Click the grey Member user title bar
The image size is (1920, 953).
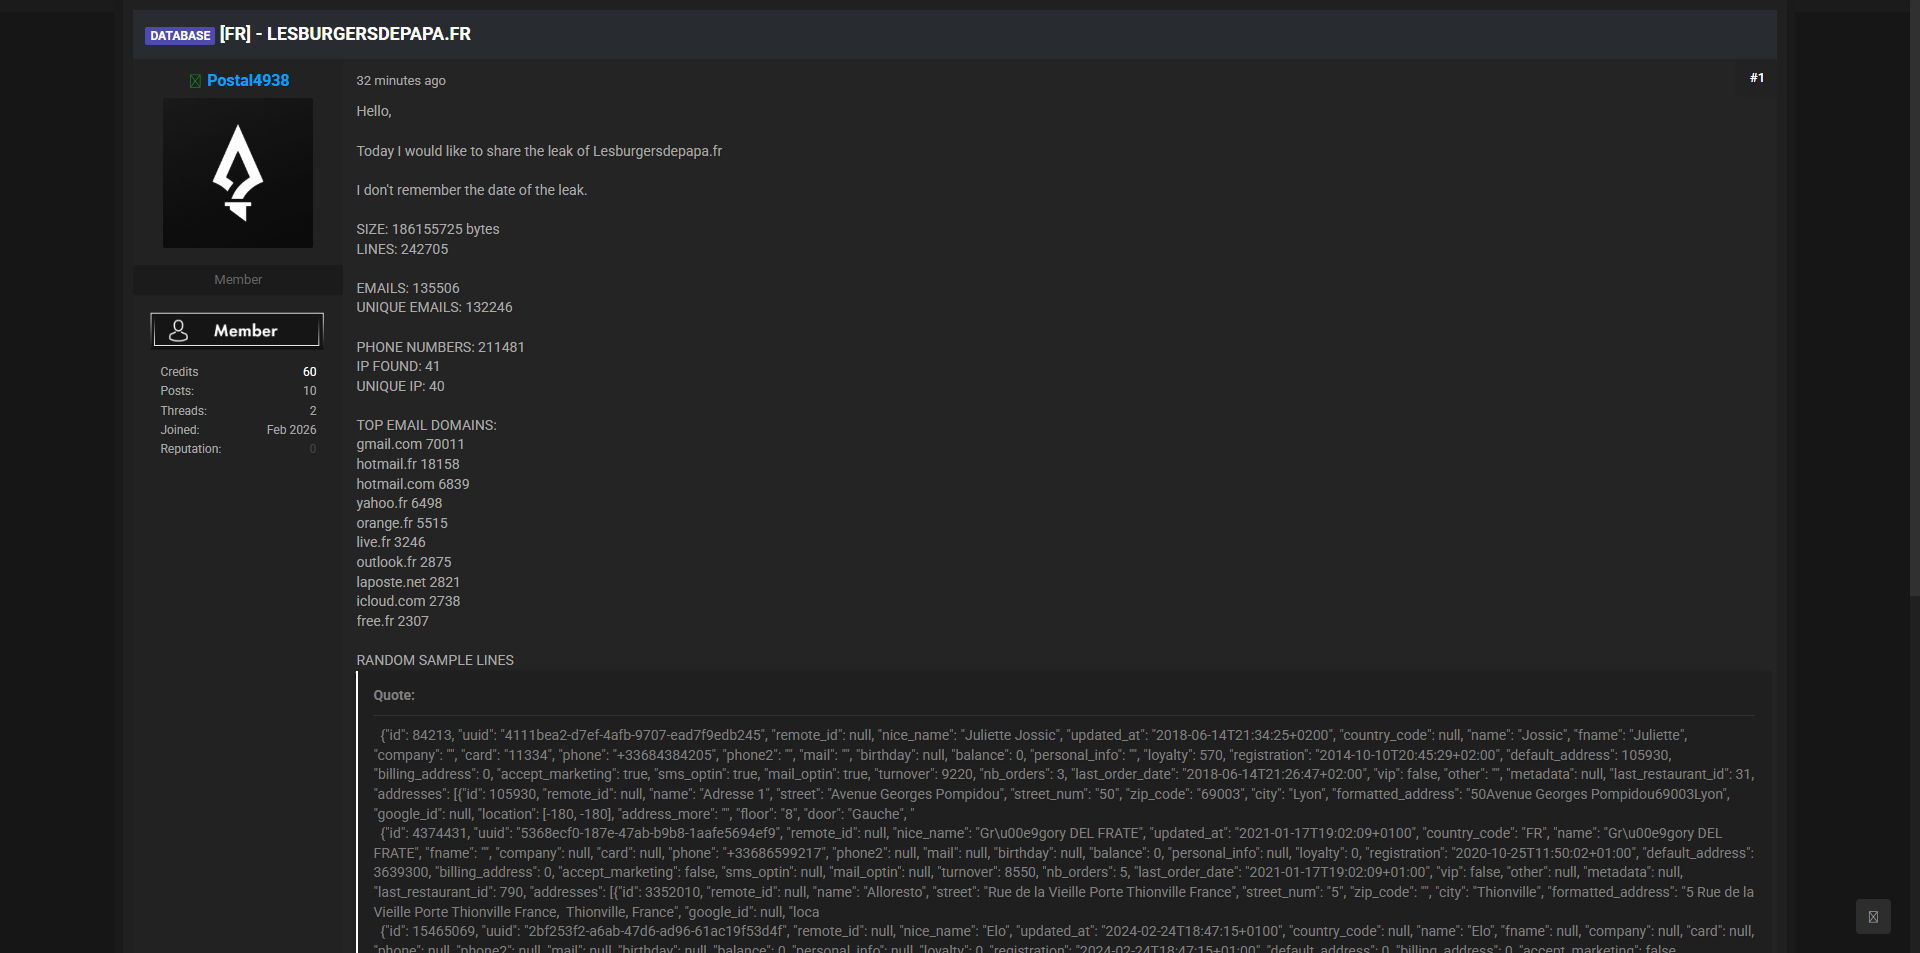point(238,280)
